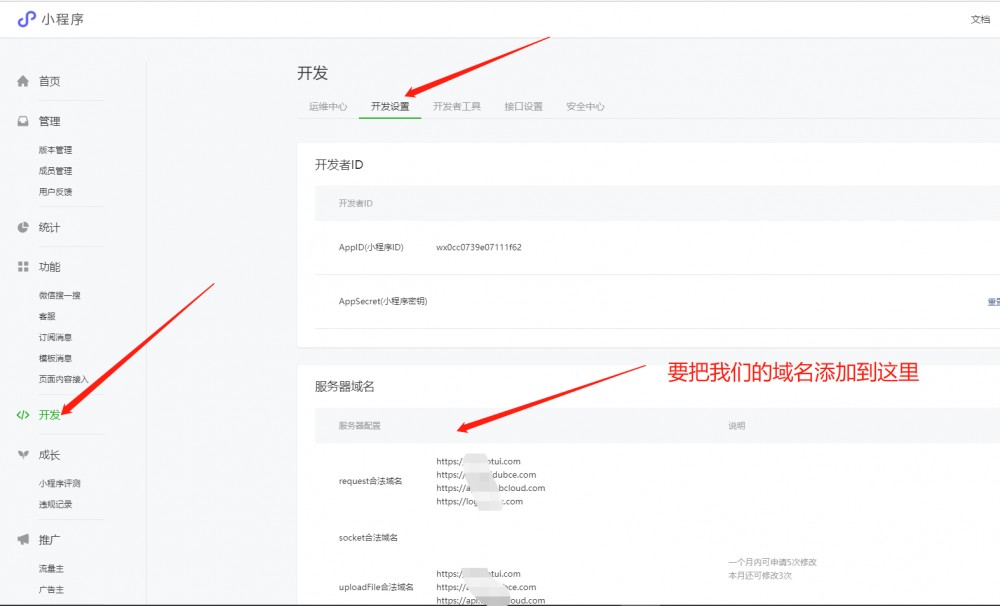
Task: Click the 功能 grid icon in sidebar
Action: pyautogui.click(x=21, y=267)
